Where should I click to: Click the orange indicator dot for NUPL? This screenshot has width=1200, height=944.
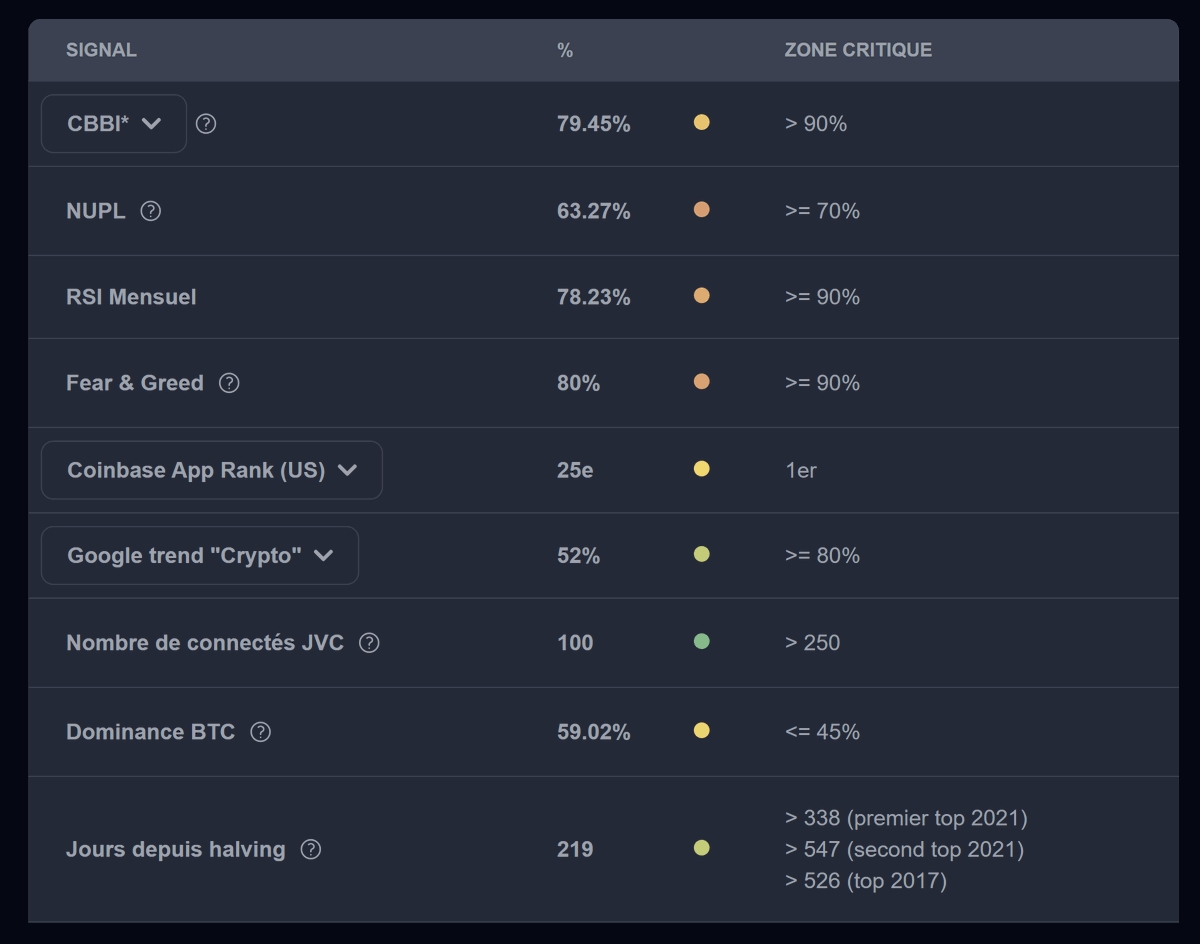[x=702, y=210]
